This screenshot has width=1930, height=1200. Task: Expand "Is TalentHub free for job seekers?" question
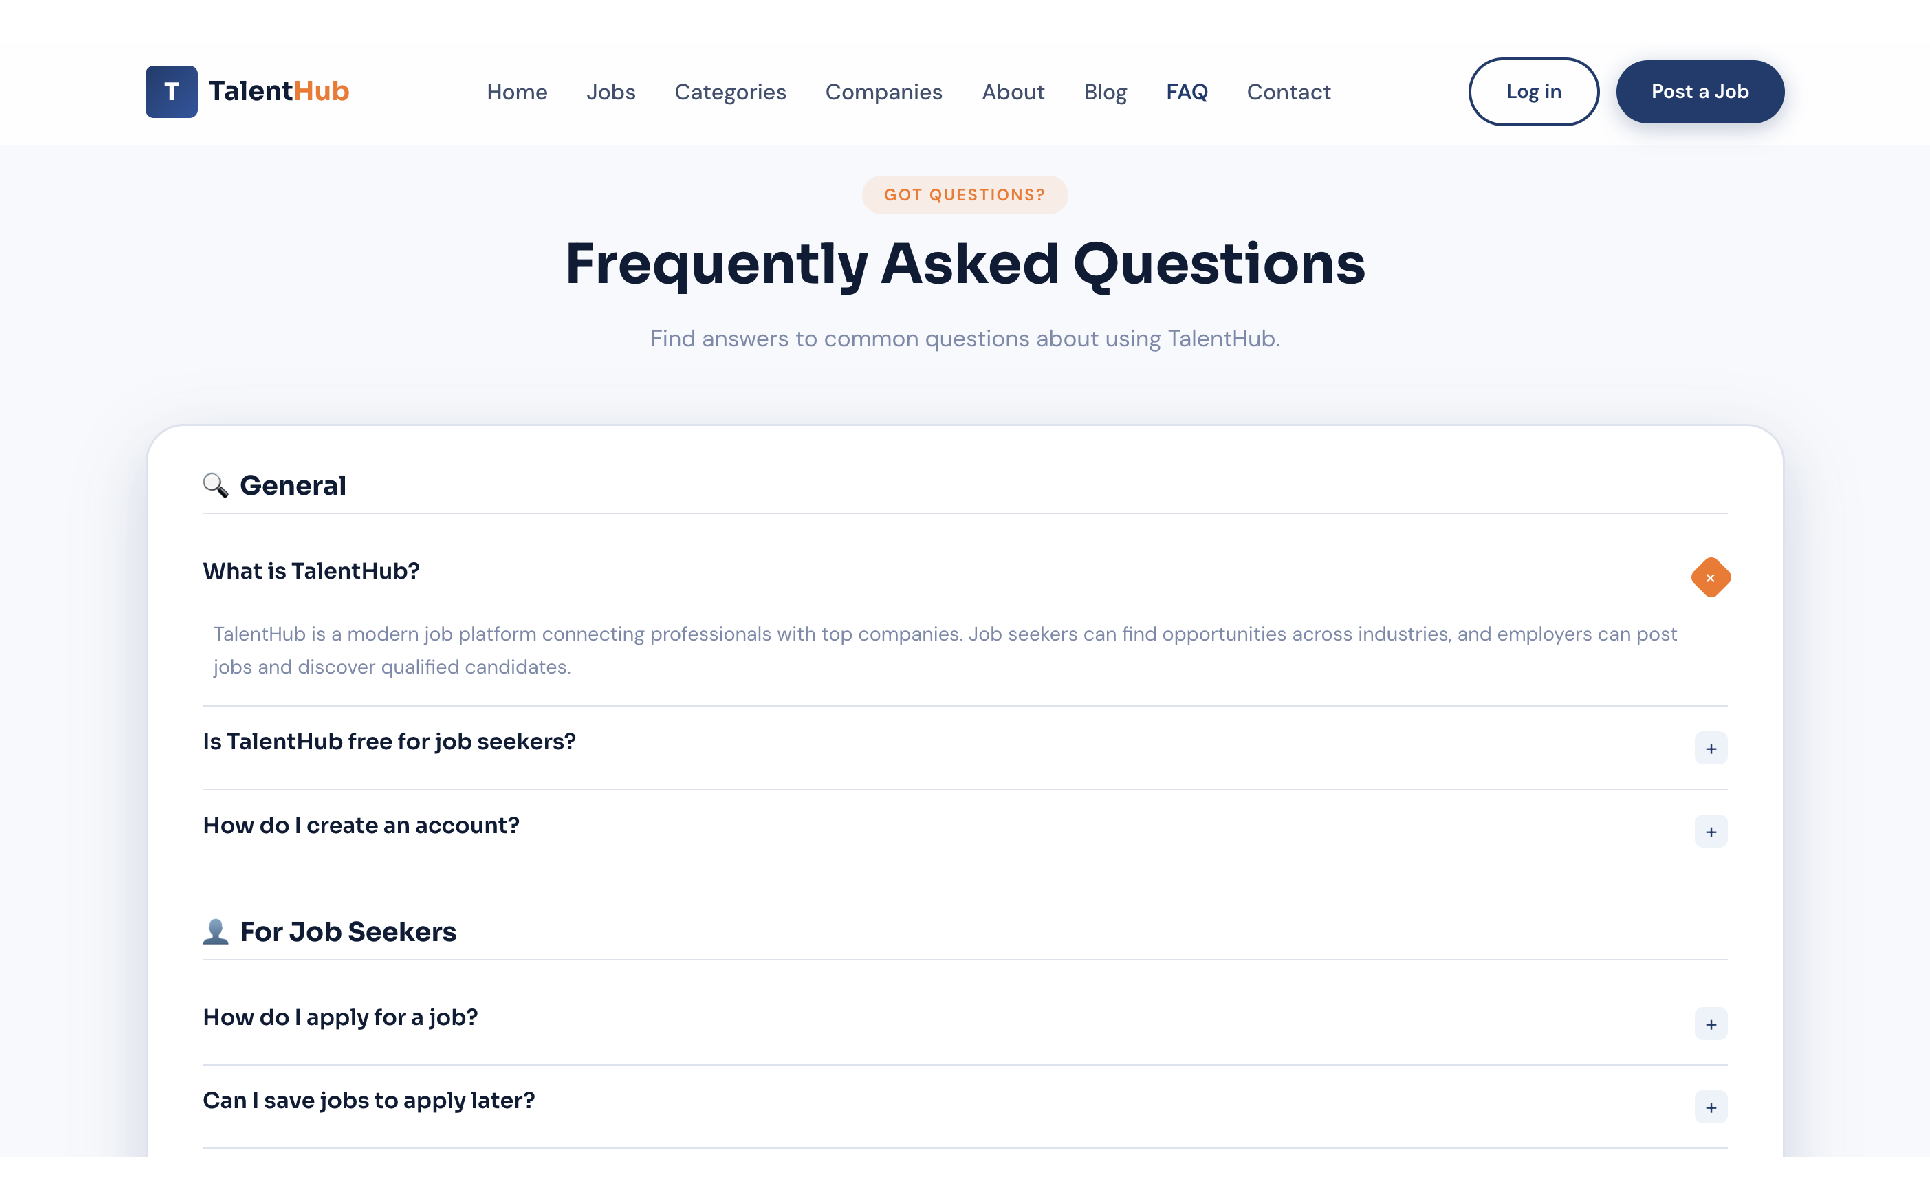tap(389, 742)
